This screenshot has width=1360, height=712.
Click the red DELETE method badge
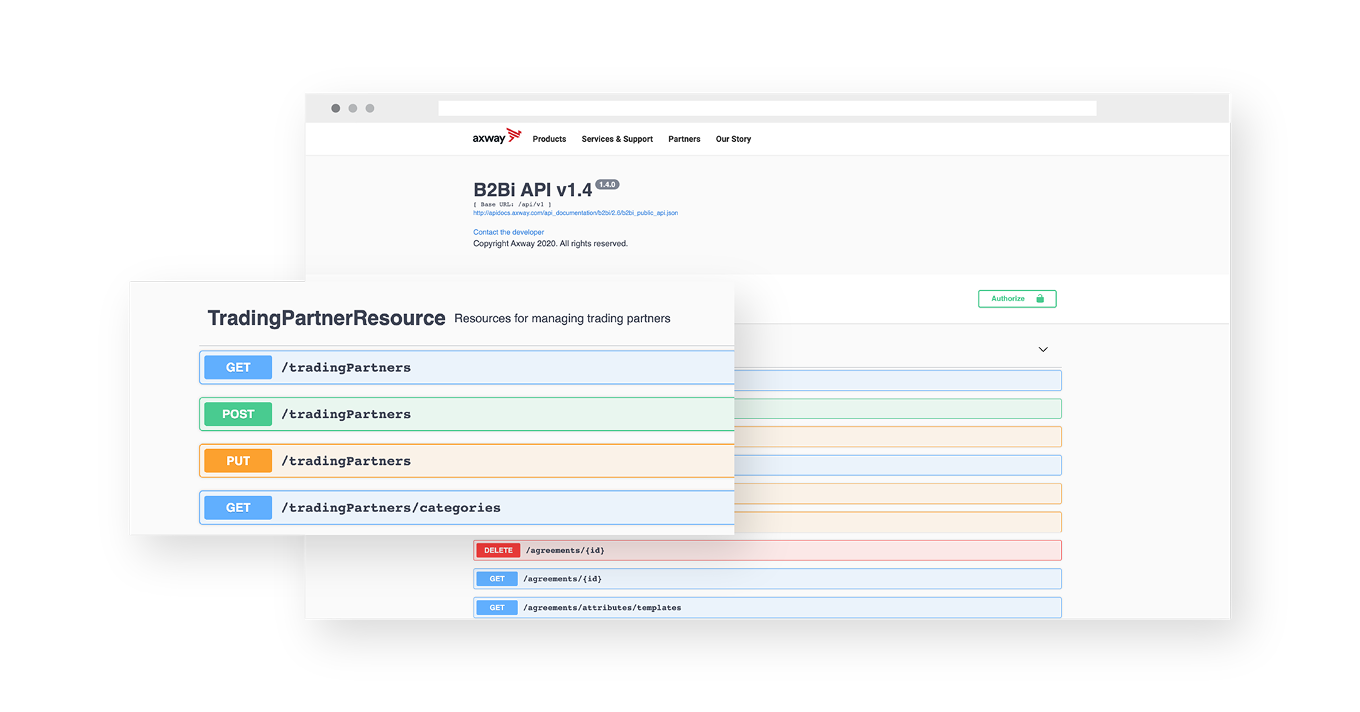(497, 550)
